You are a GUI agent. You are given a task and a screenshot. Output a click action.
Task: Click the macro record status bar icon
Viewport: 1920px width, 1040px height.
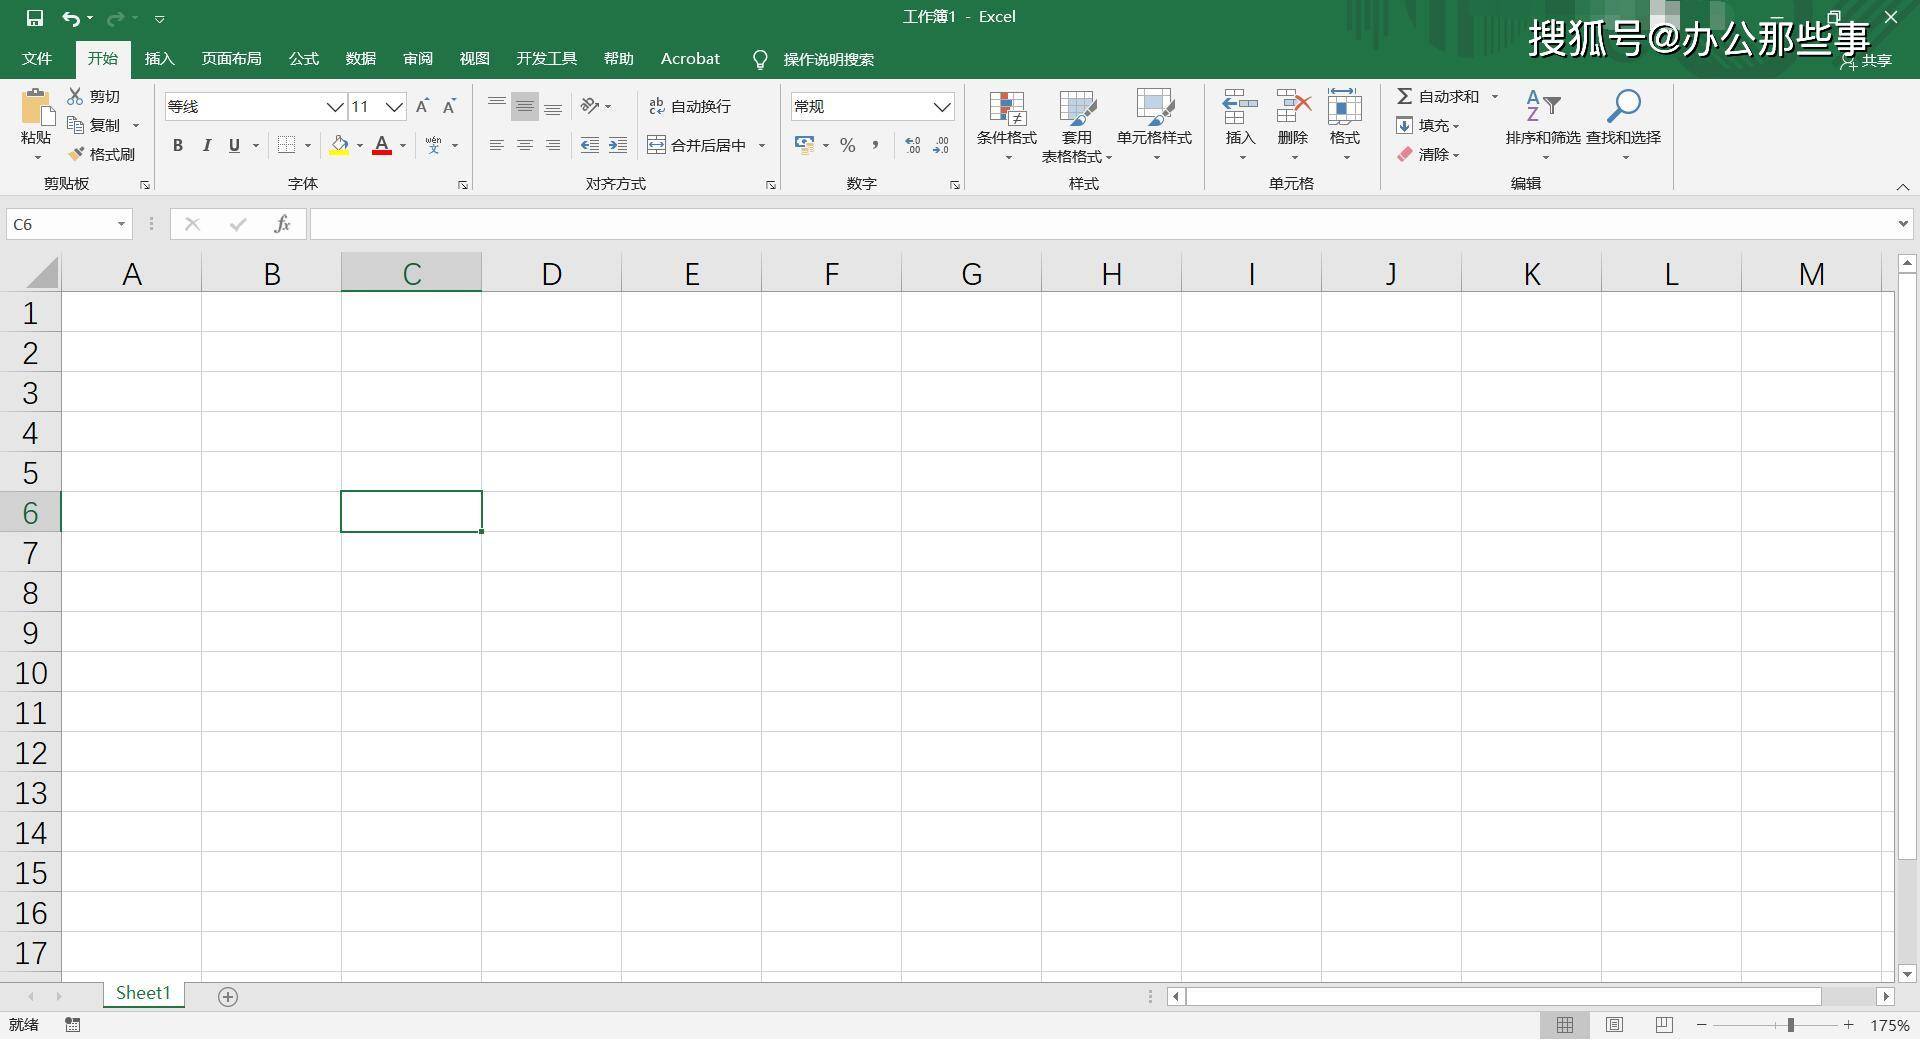pos(73,1025)
